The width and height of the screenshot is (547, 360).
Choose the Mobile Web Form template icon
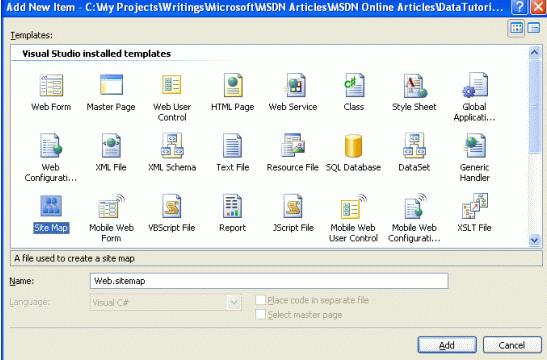(x=112, y=206)
